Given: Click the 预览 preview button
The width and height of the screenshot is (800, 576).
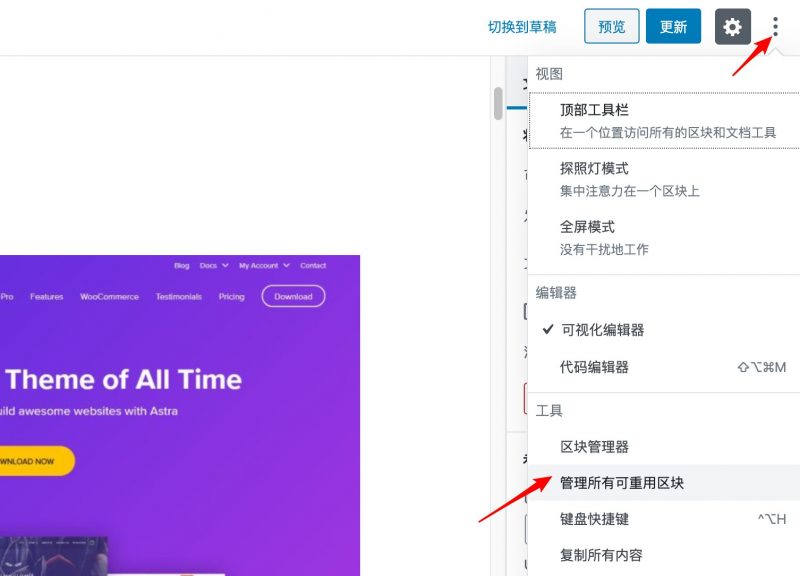Looking at the screenshot, I should (x=612, y=26).
